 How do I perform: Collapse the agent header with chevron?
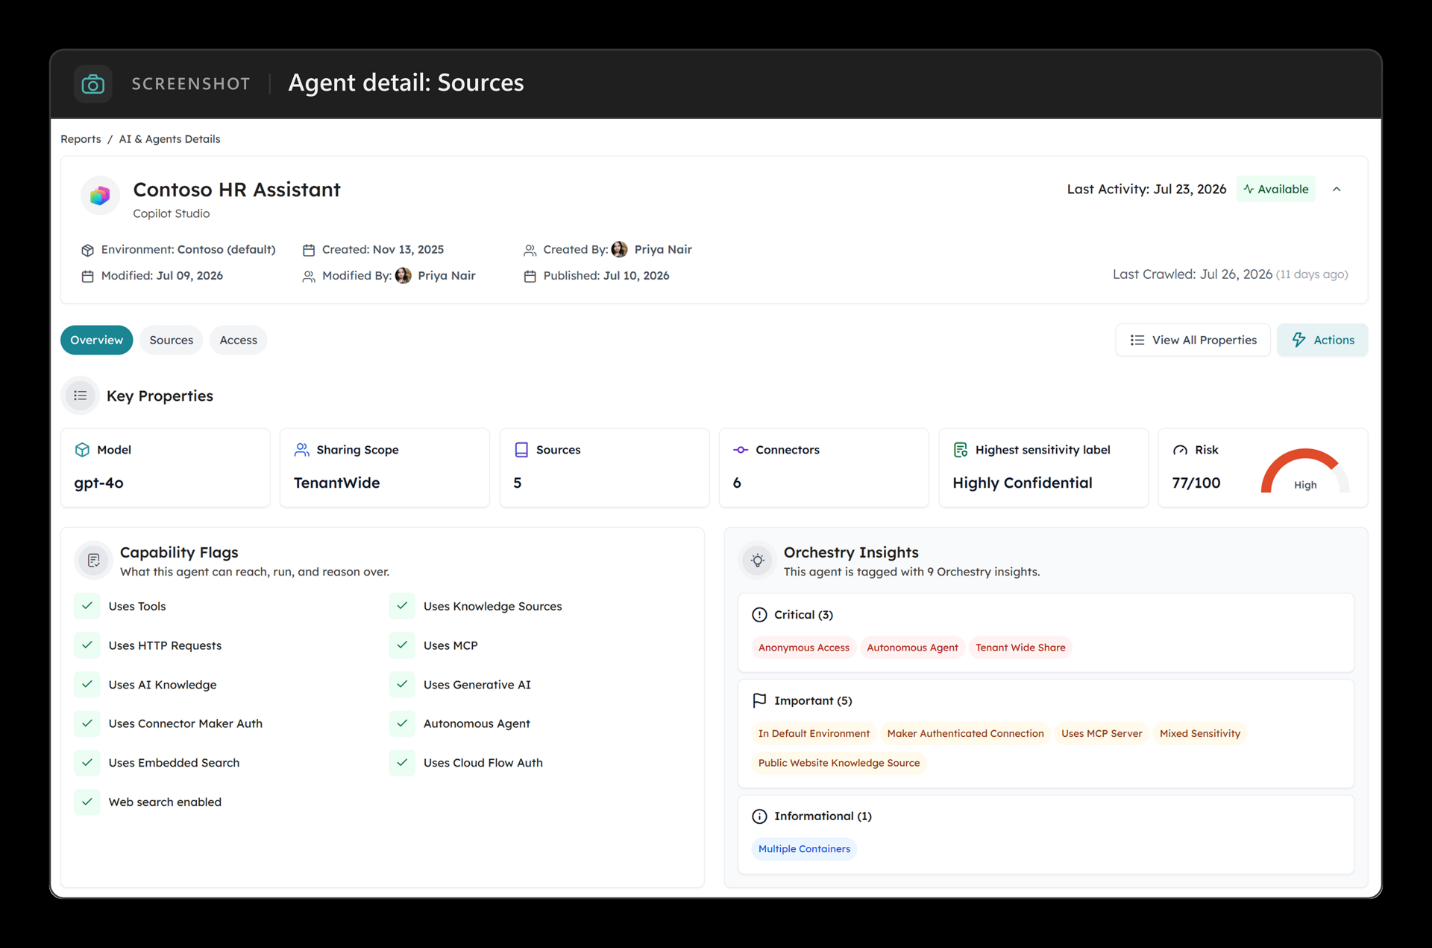tap(1337, 189)
